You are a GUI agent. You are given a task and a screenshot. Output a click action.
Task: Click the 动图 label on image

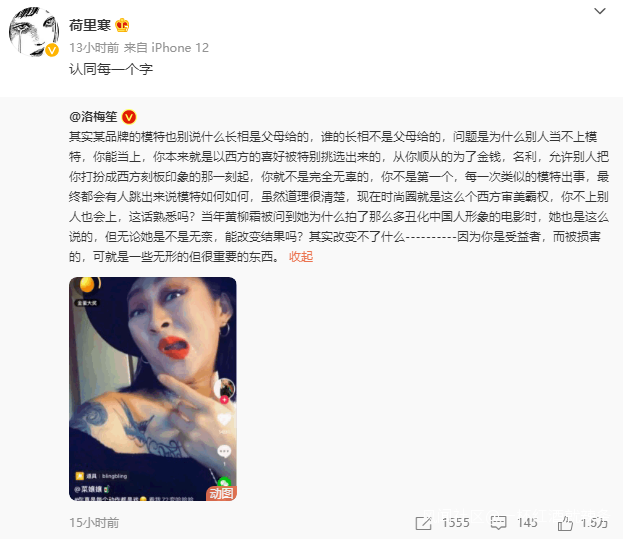(221, 493)
